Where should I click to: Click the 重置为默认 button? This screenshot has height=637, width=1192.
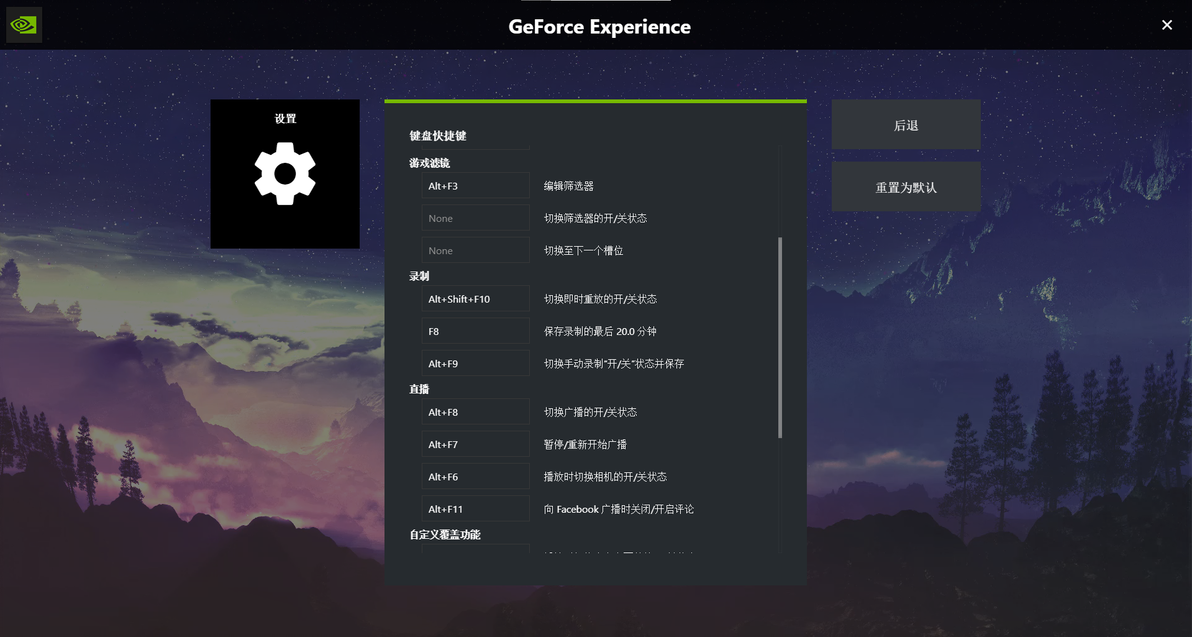(905, 186)
